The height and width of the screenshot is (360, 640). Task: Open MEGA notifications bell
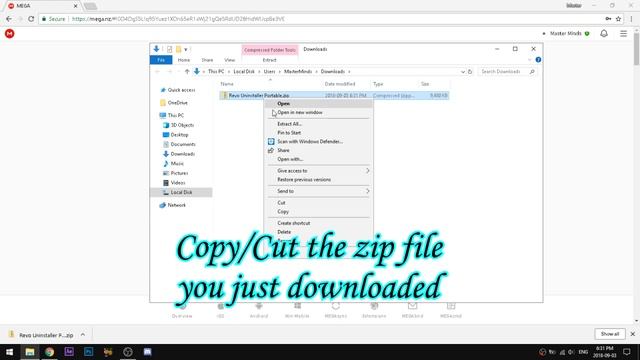(604, 33)
